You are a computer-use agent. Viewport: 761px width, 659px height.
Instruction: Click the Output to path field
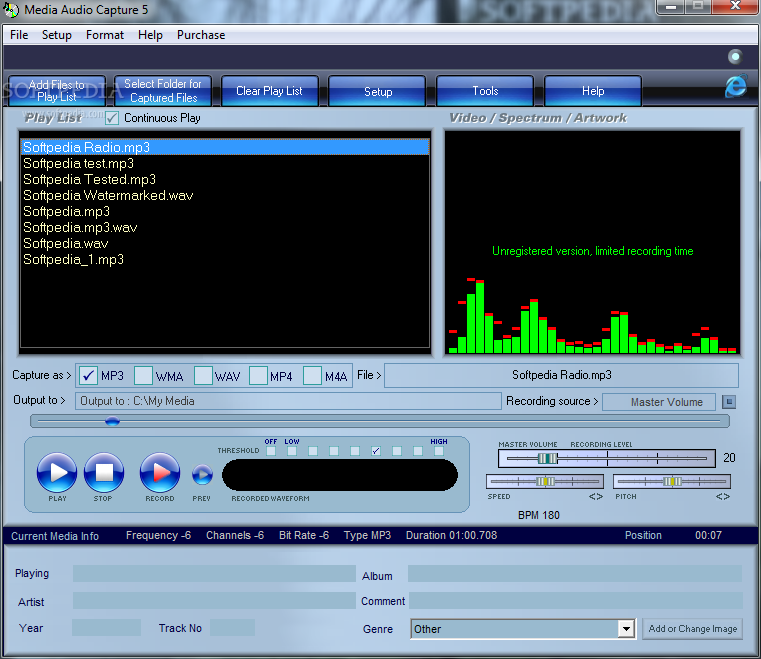click(288, 401)
